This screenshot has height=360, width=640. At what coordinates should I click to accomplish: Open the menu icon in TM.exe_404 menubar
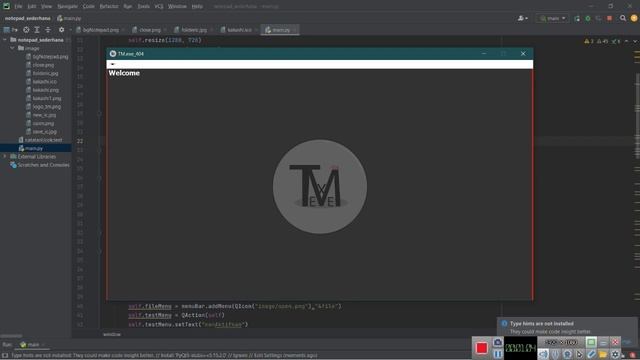pos(113,64)
